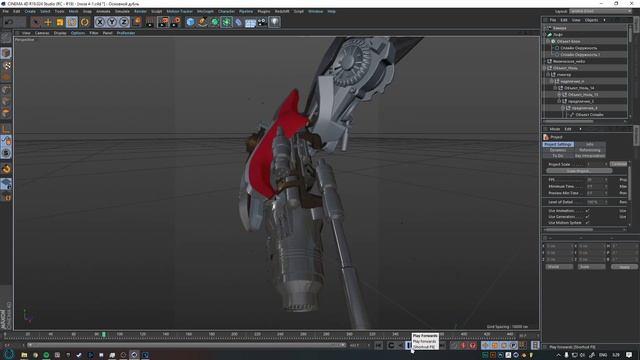Toggle rotation keyframe recording icon
Viewport: 640px width, 360px height.
[x=504, y=345]
